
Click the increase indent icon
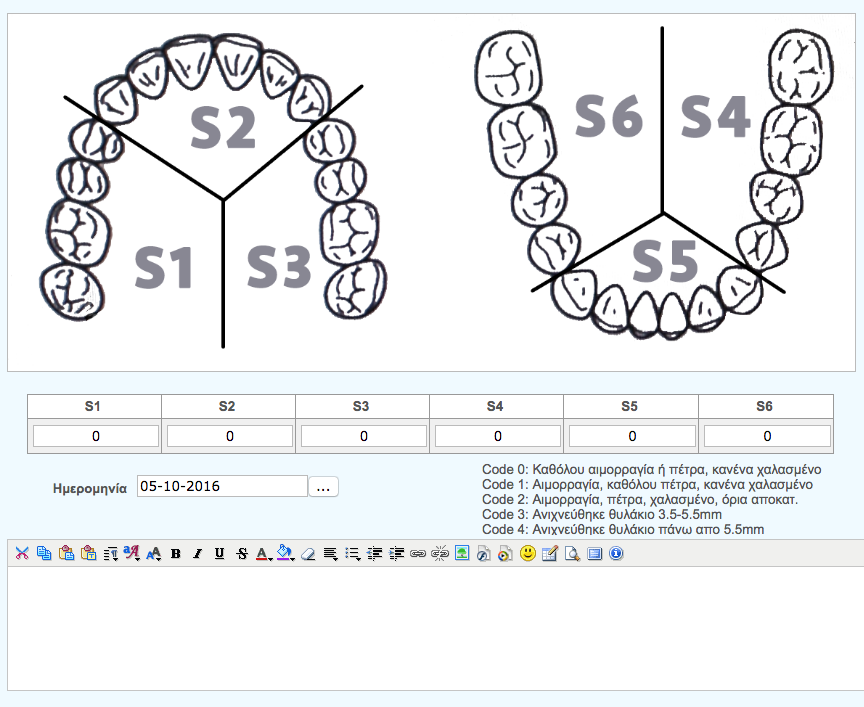(396, 553)
